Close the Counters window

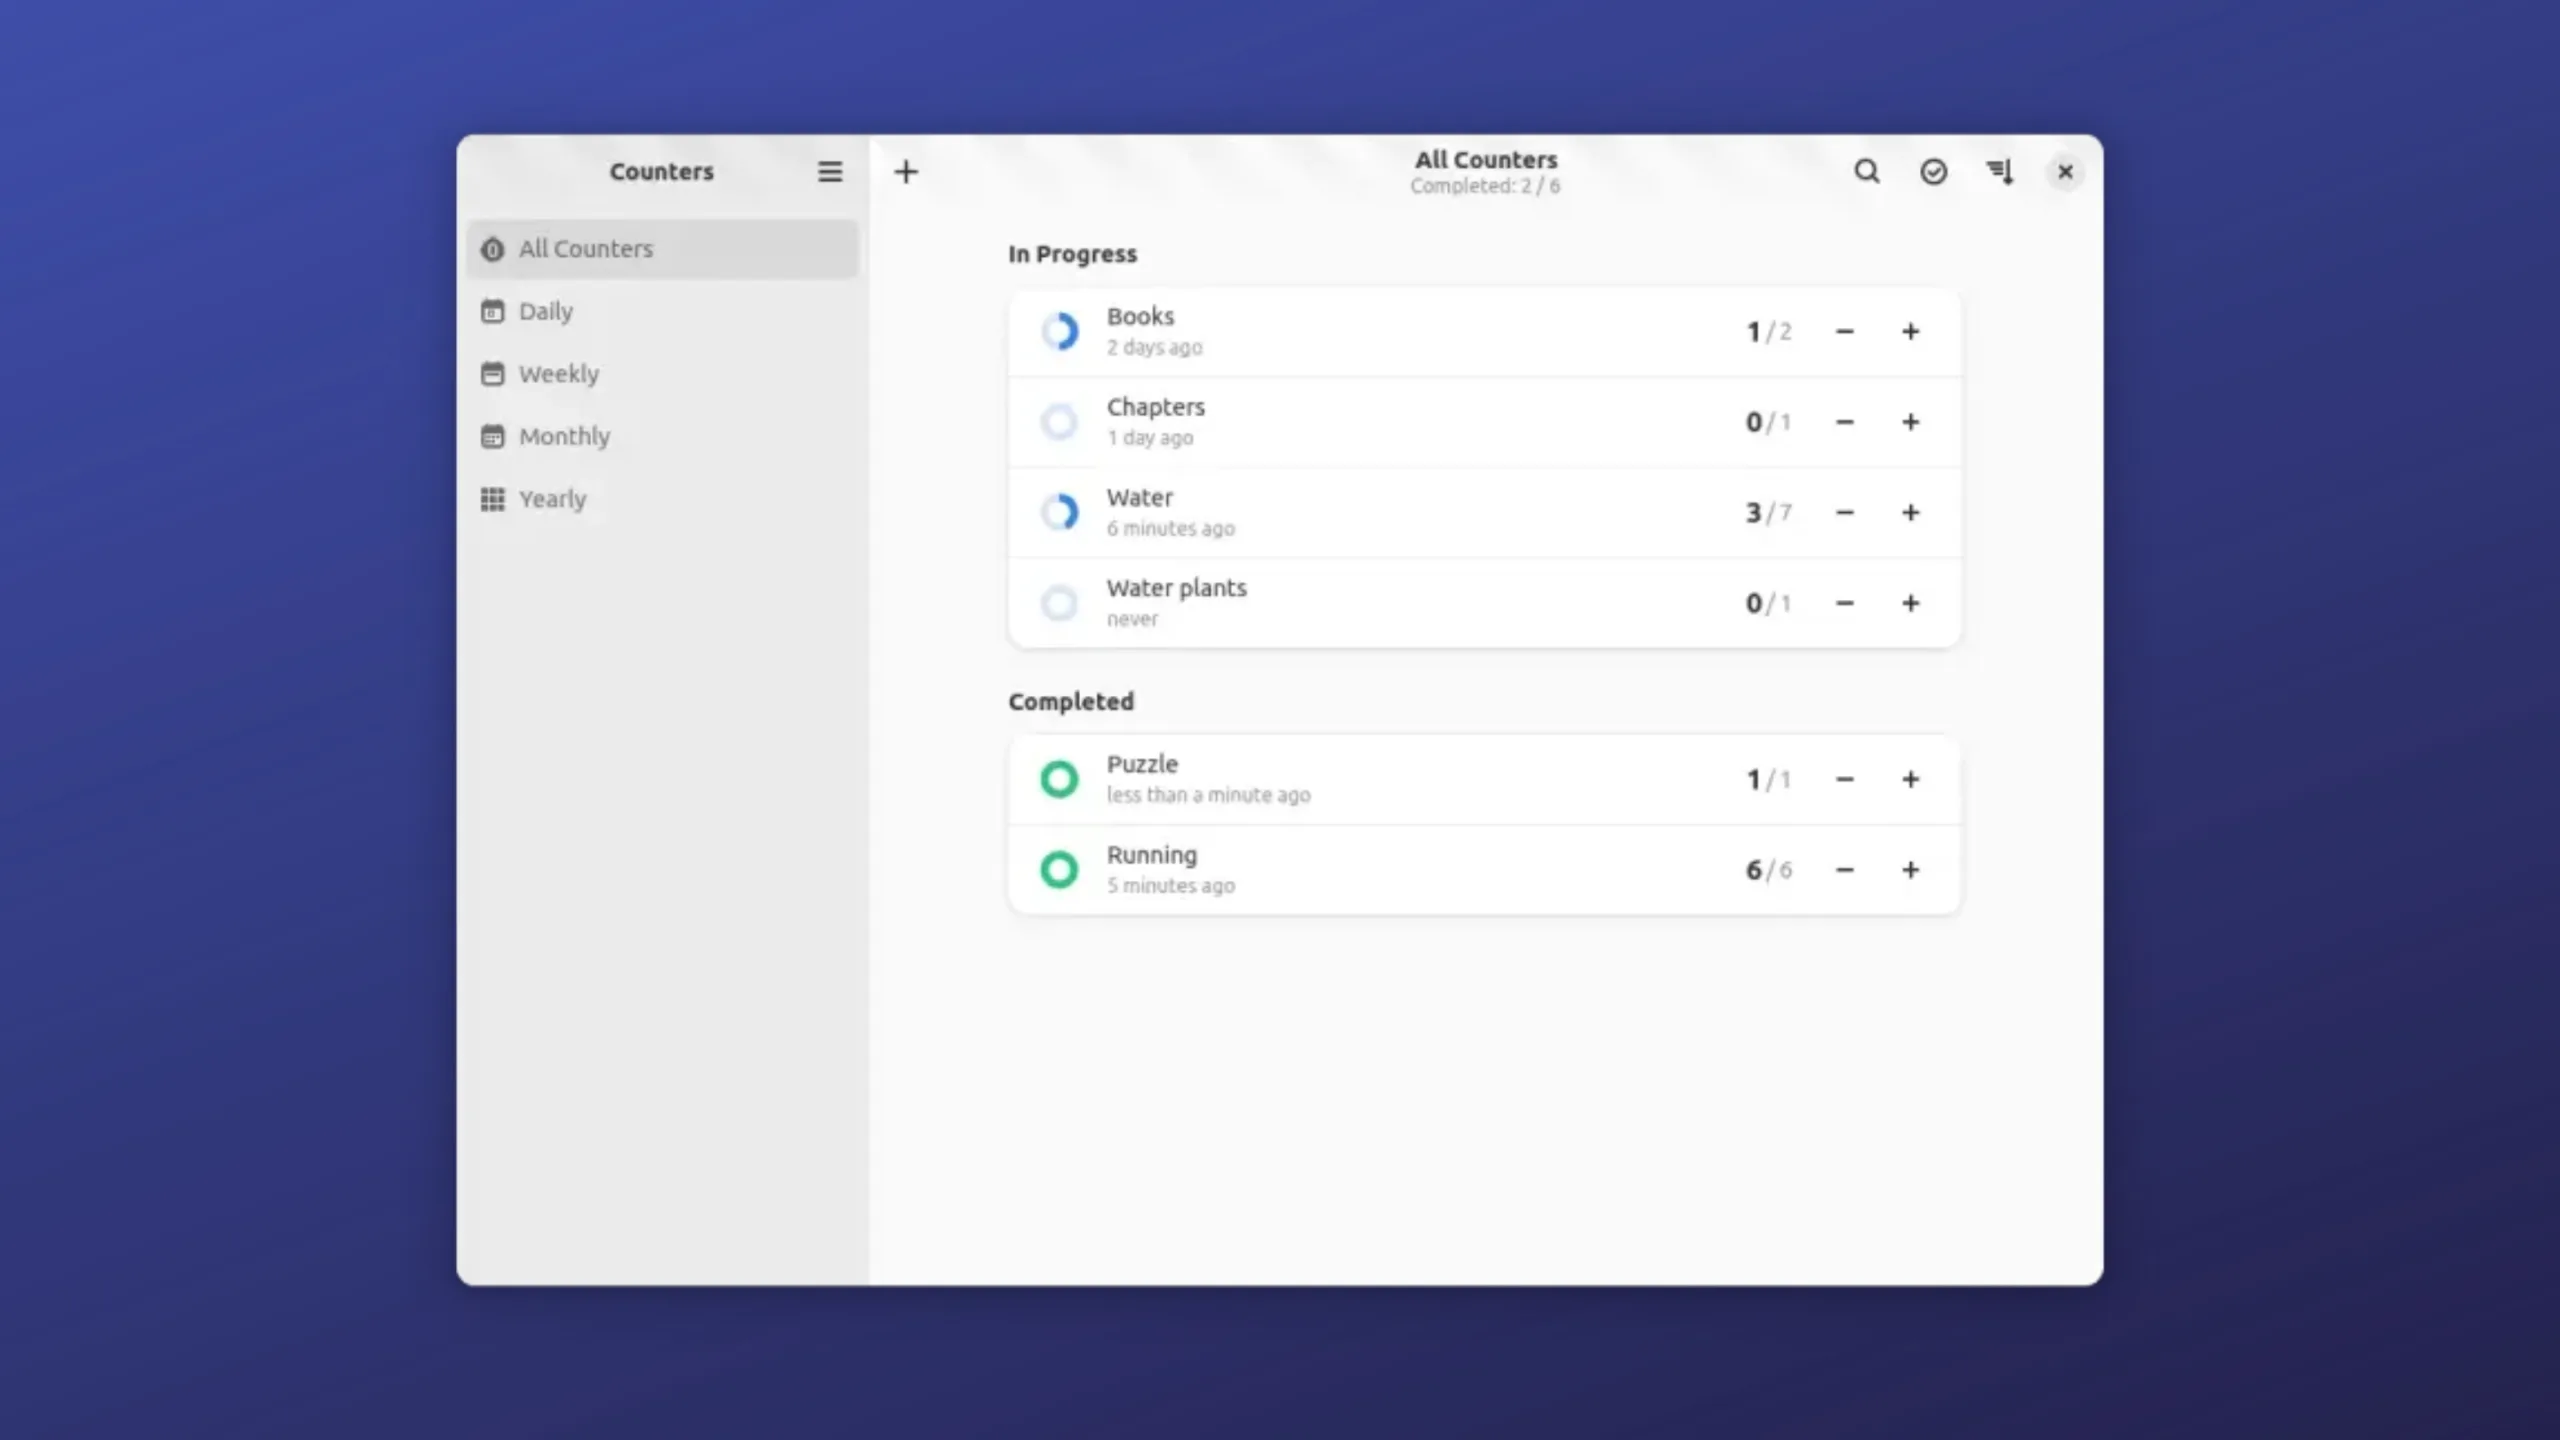2065,172
